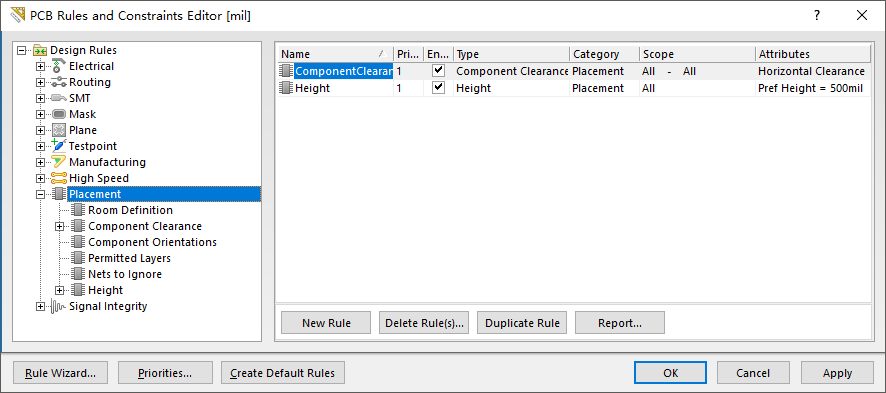Image resolution: width=886 pixels, height=393 pixels.
Task: Click the New Rule button
Action: click(326, 323)
